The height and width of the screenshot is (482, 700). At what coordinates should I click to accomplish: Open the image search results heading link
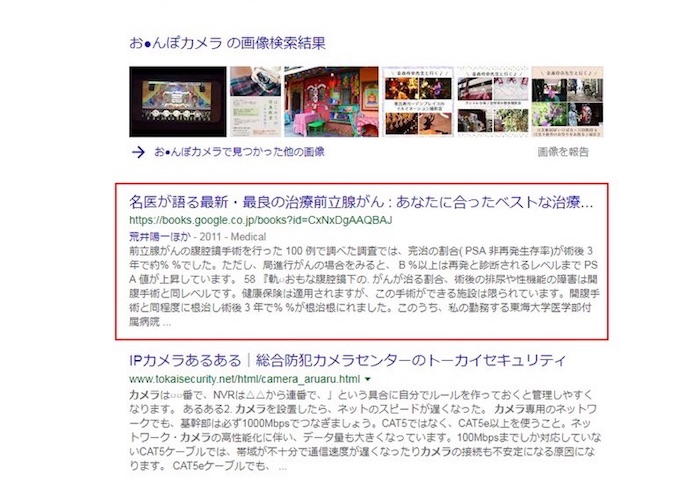pyautogui.click(x=227, y=43)
